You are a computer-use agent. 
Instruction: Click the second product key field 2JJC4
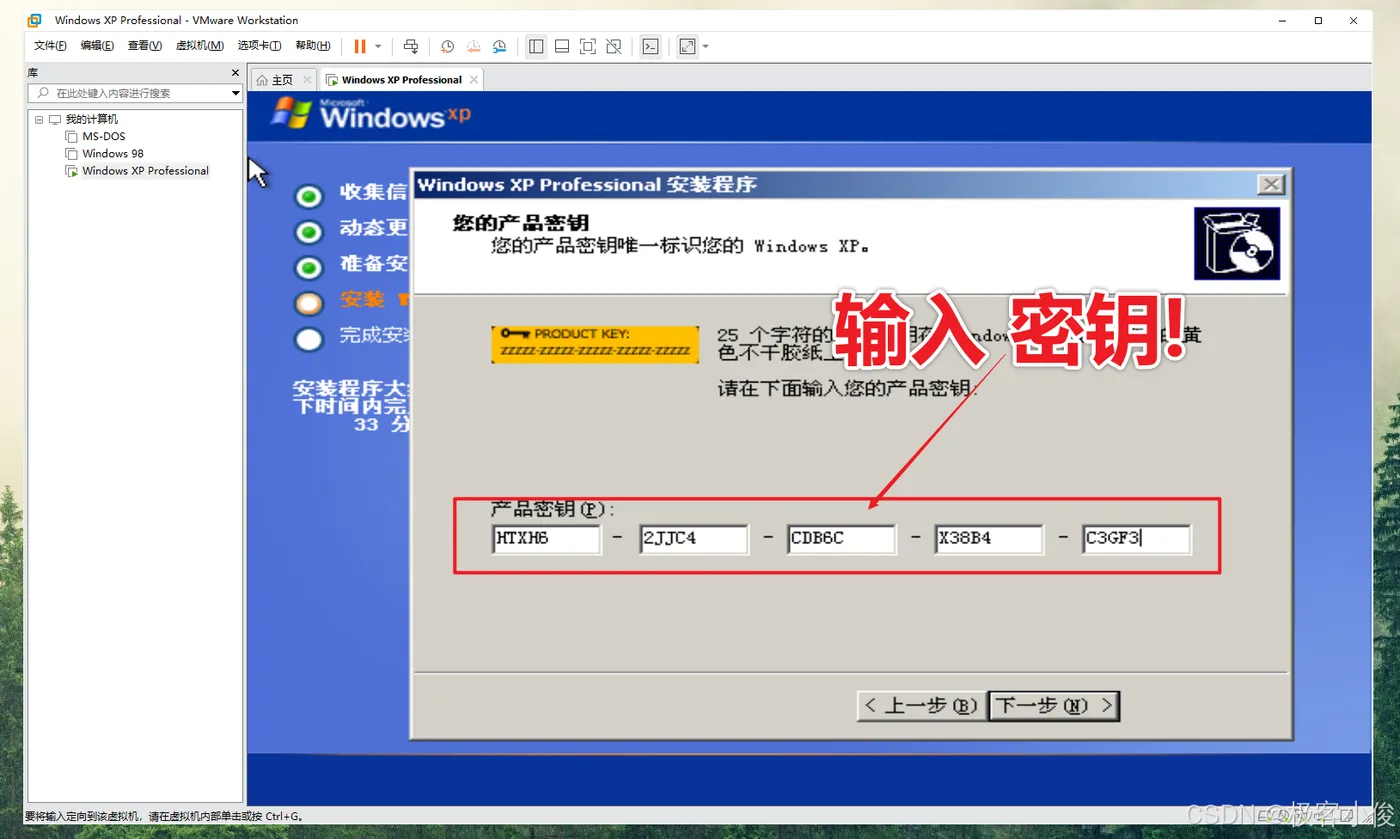tap(694, 539)
